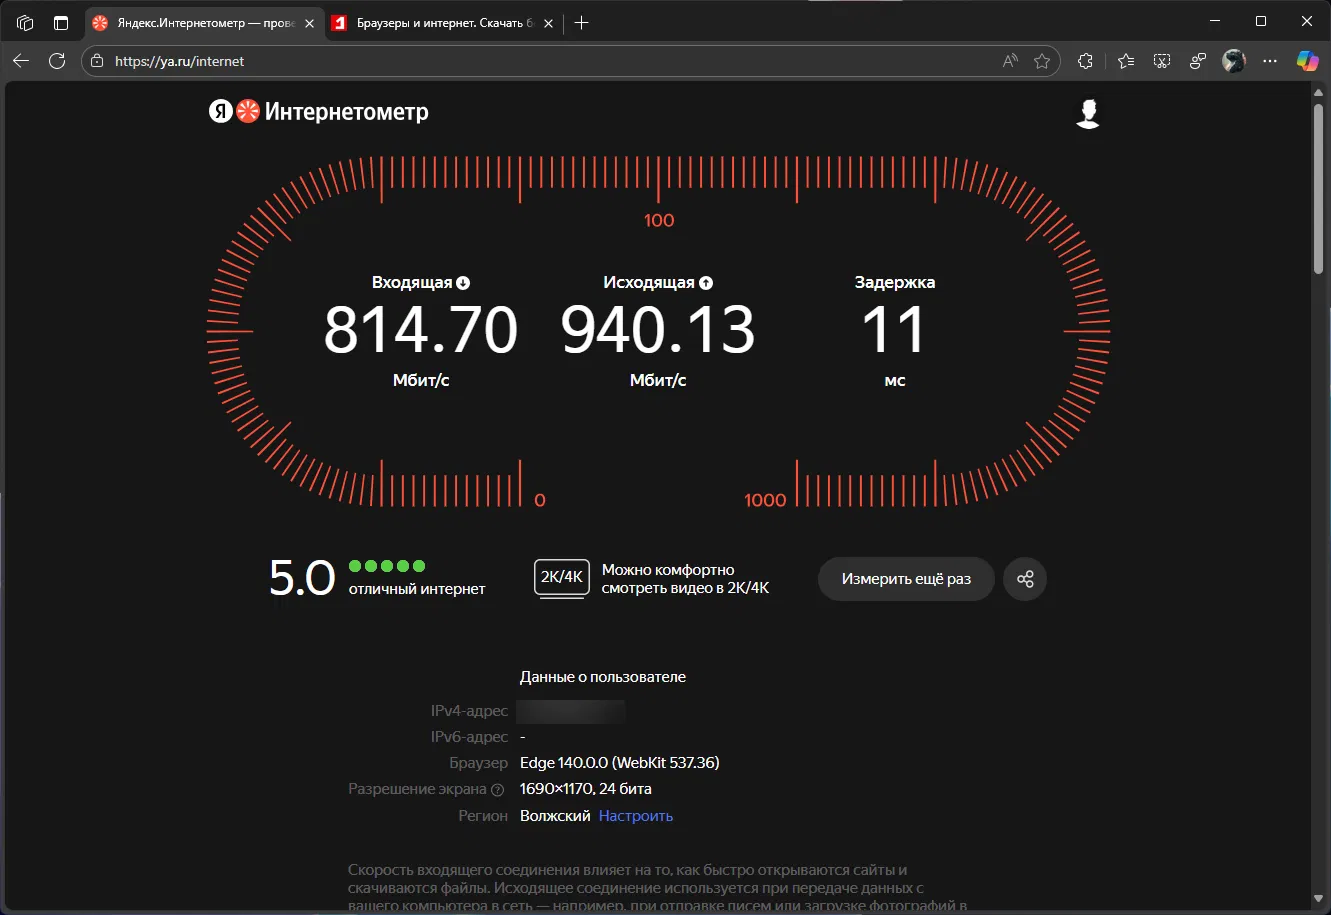Open the Favorites list icon
The height and width of the screenshot is (915, 1331).
(1125, 61)
